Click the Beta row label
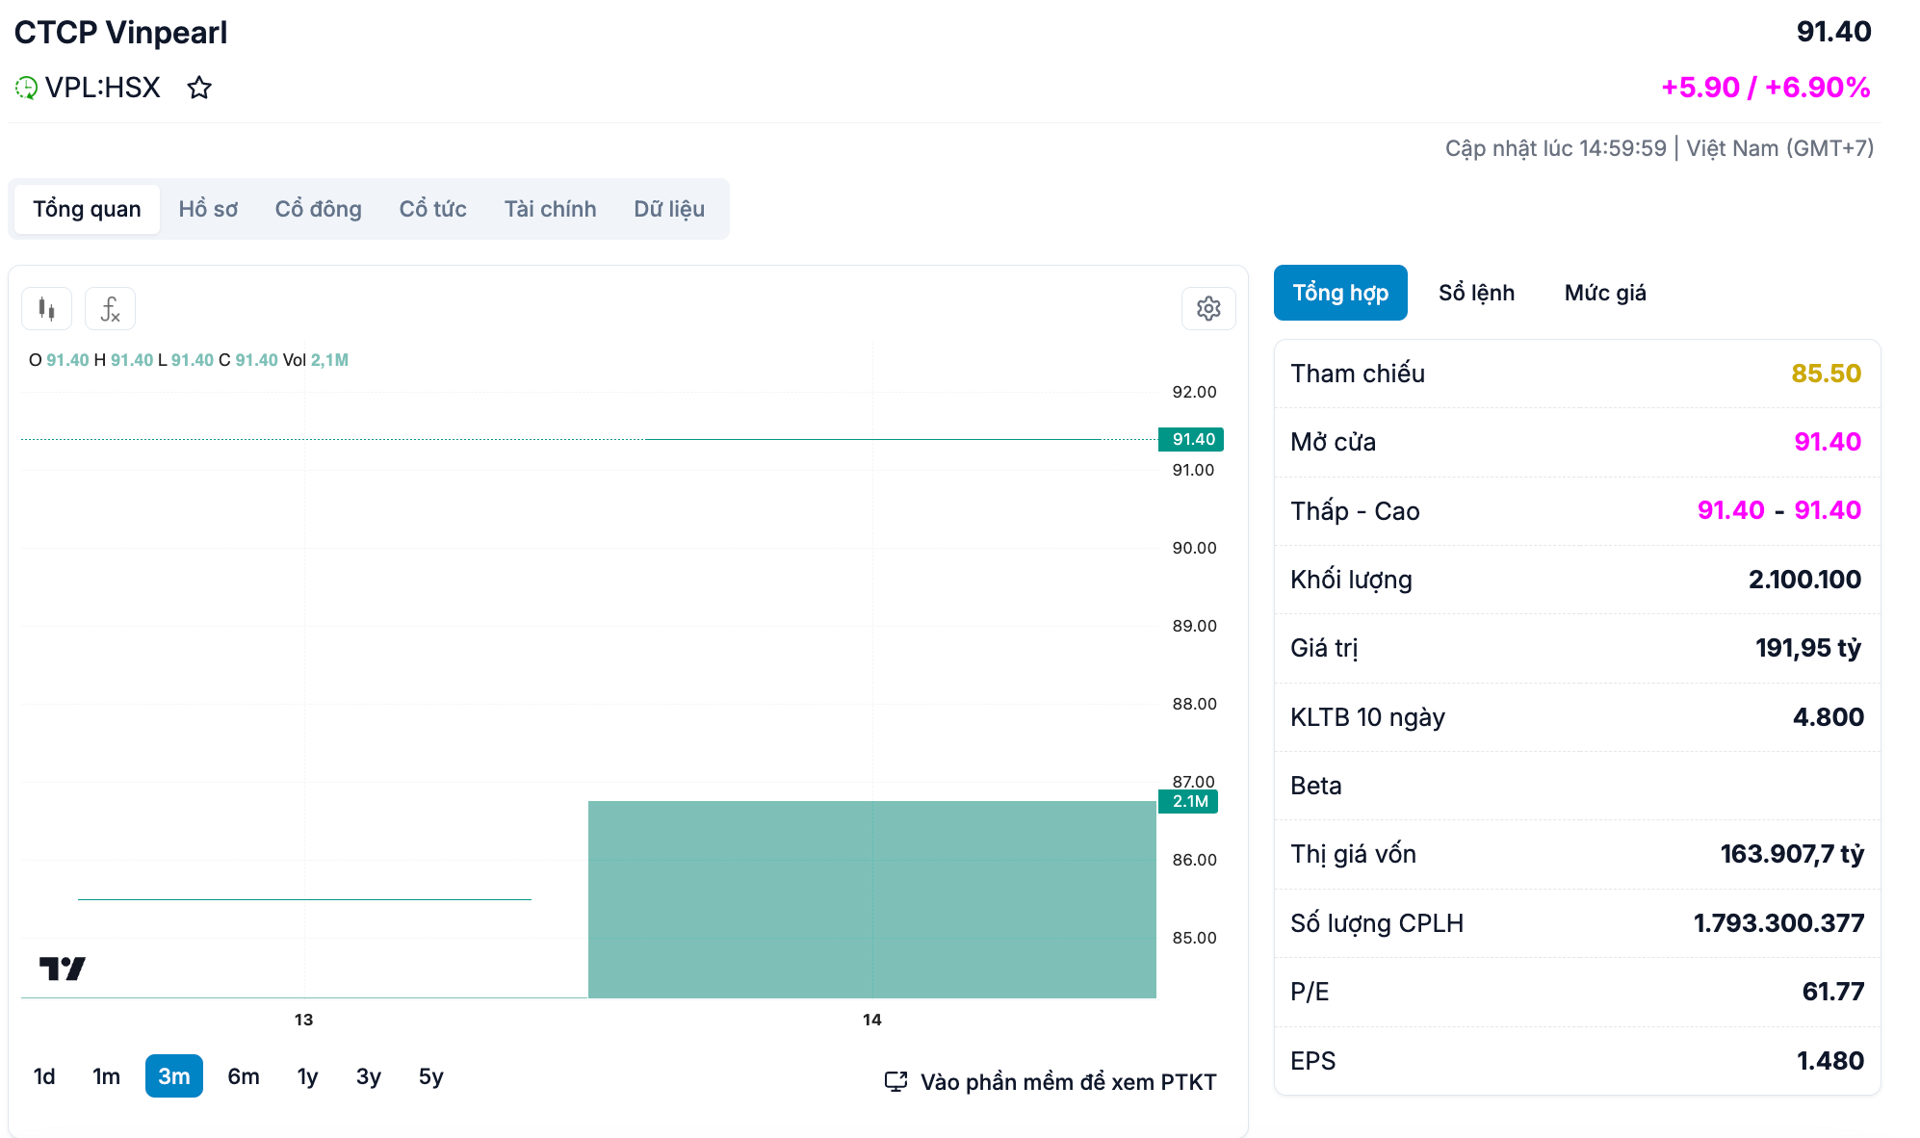The image size is (1920, 1138). (1316, 786)
